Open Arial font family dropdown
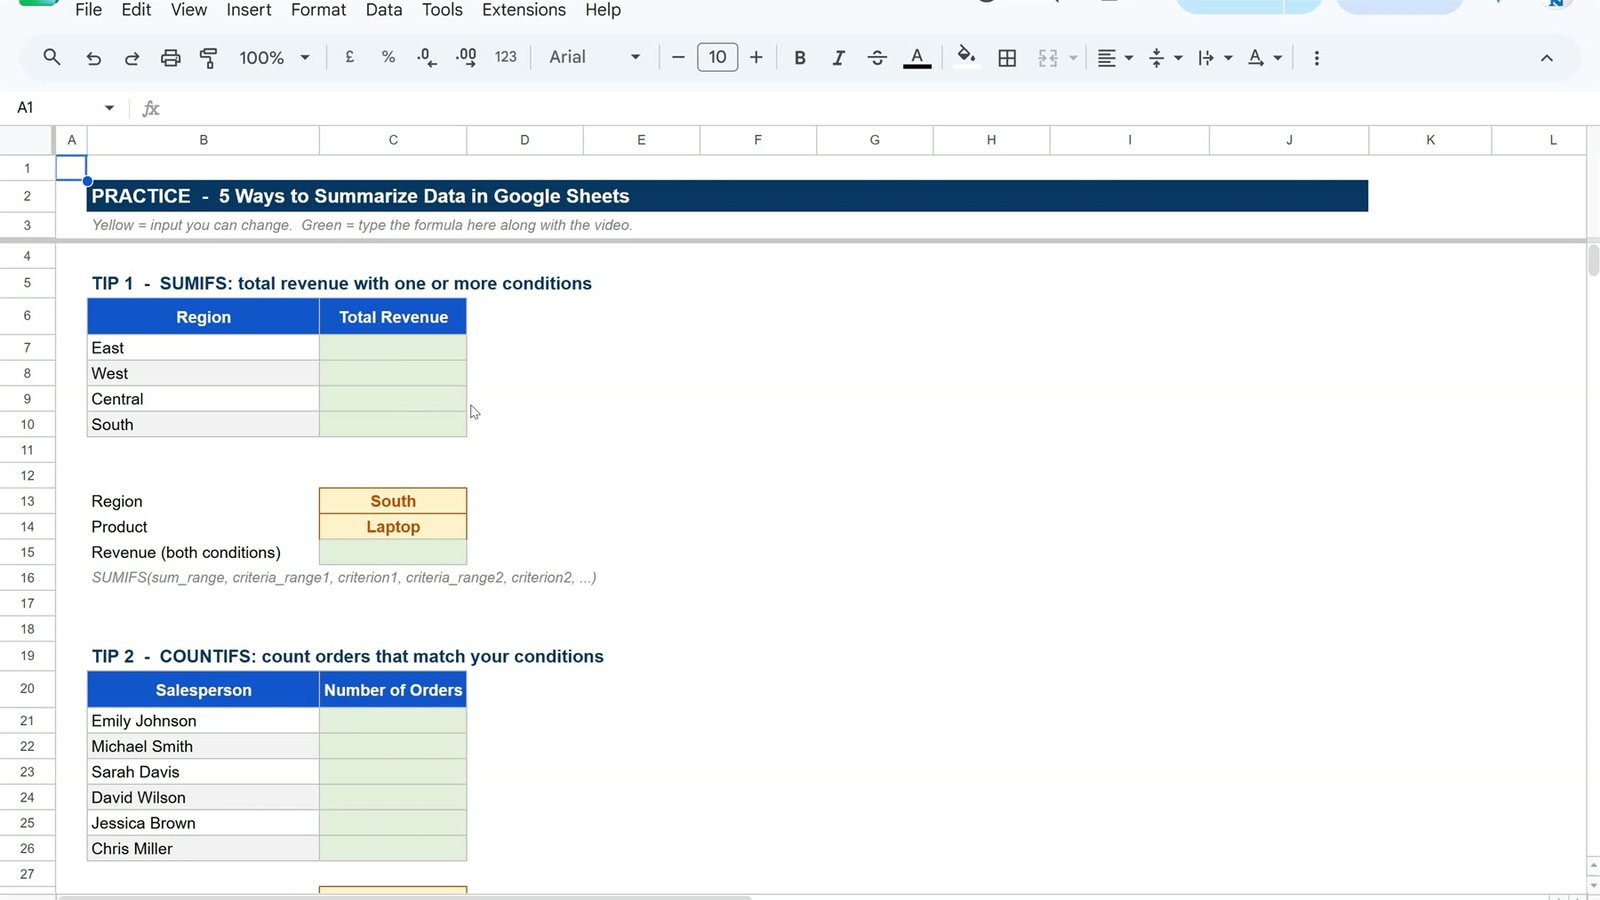The image size is (1600, 900). point(594,57)
